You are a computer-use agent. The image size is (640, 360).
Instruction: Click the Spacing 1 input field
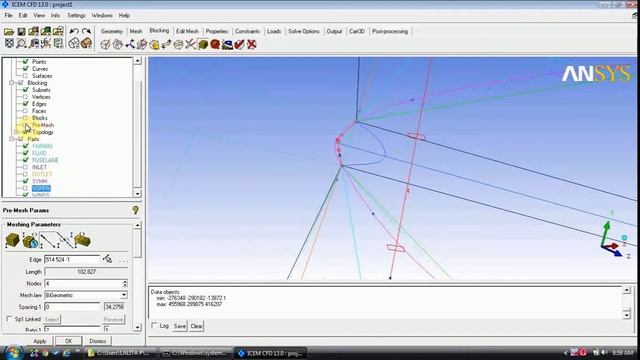(72, 307)
